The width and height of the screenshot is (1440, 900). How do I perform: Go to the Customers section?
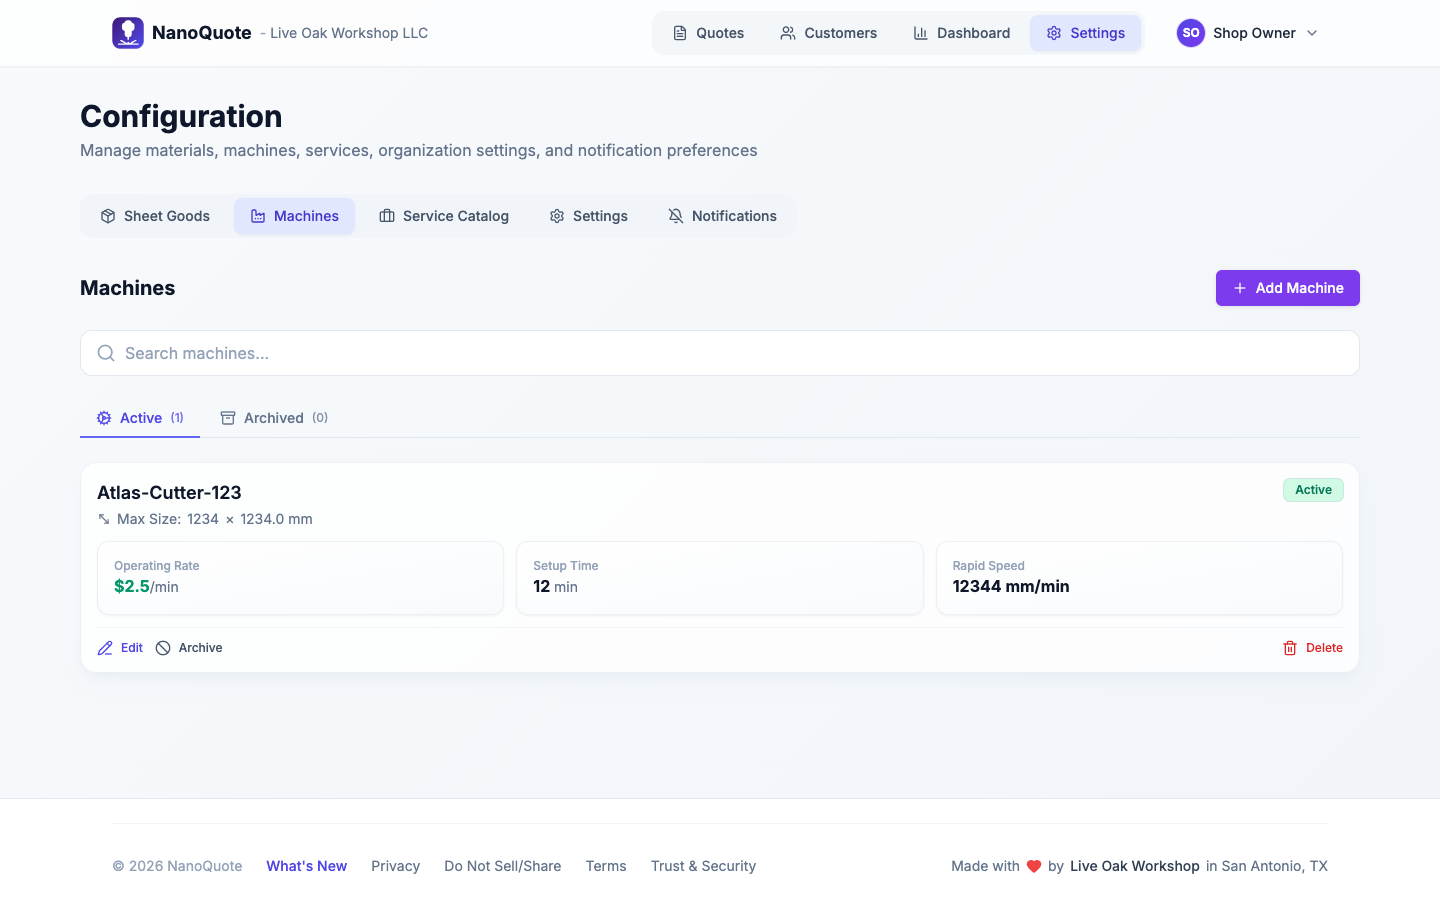click(828, 33)
